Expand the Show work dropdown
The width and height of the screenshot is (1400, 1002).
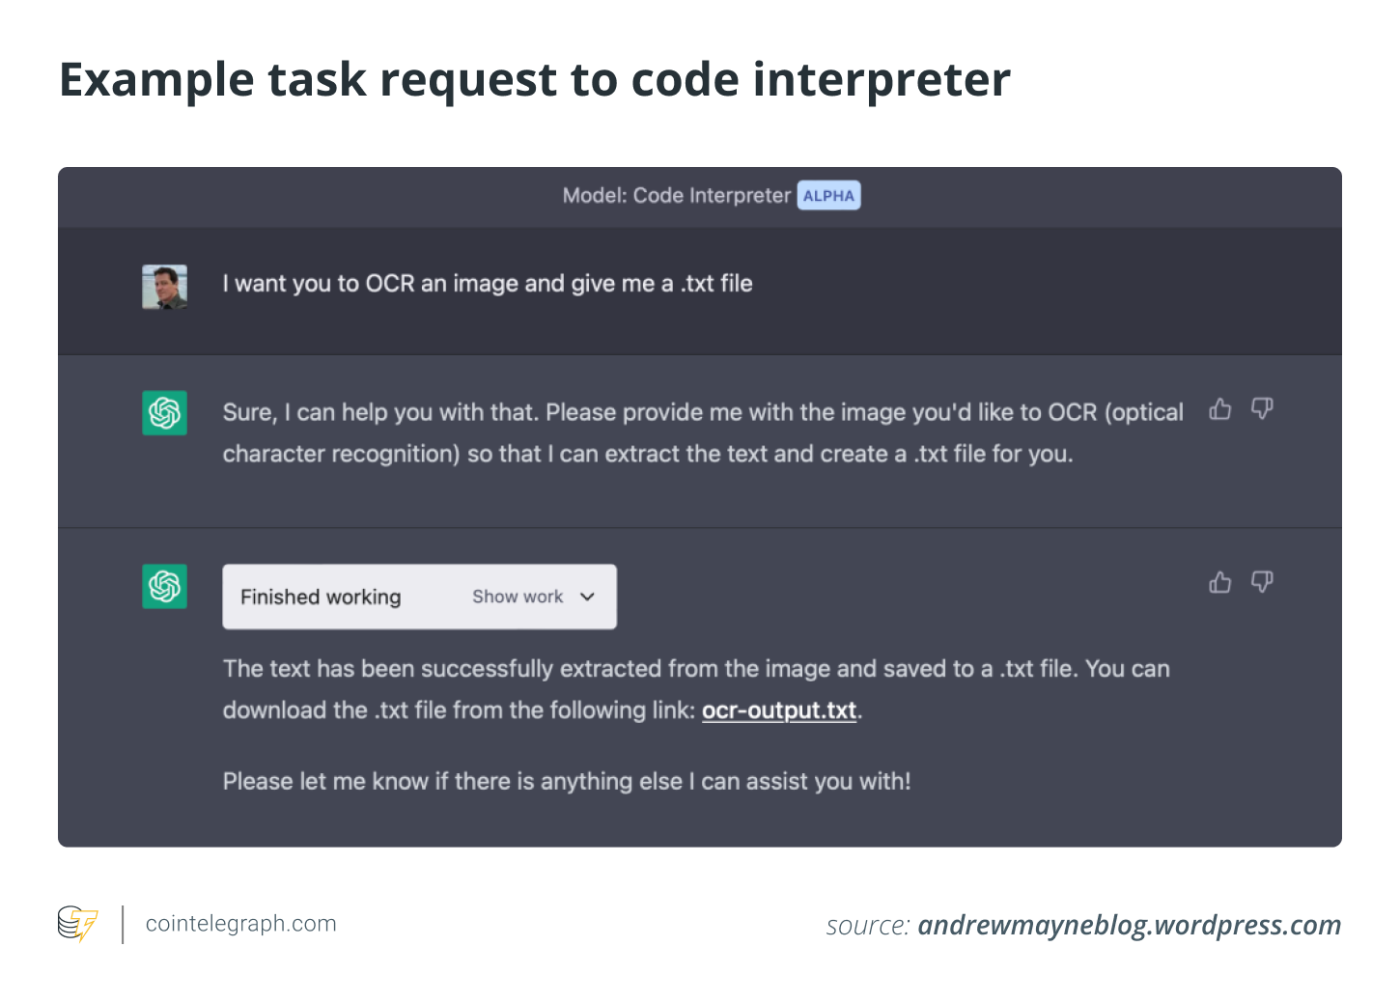pos(518,597)
